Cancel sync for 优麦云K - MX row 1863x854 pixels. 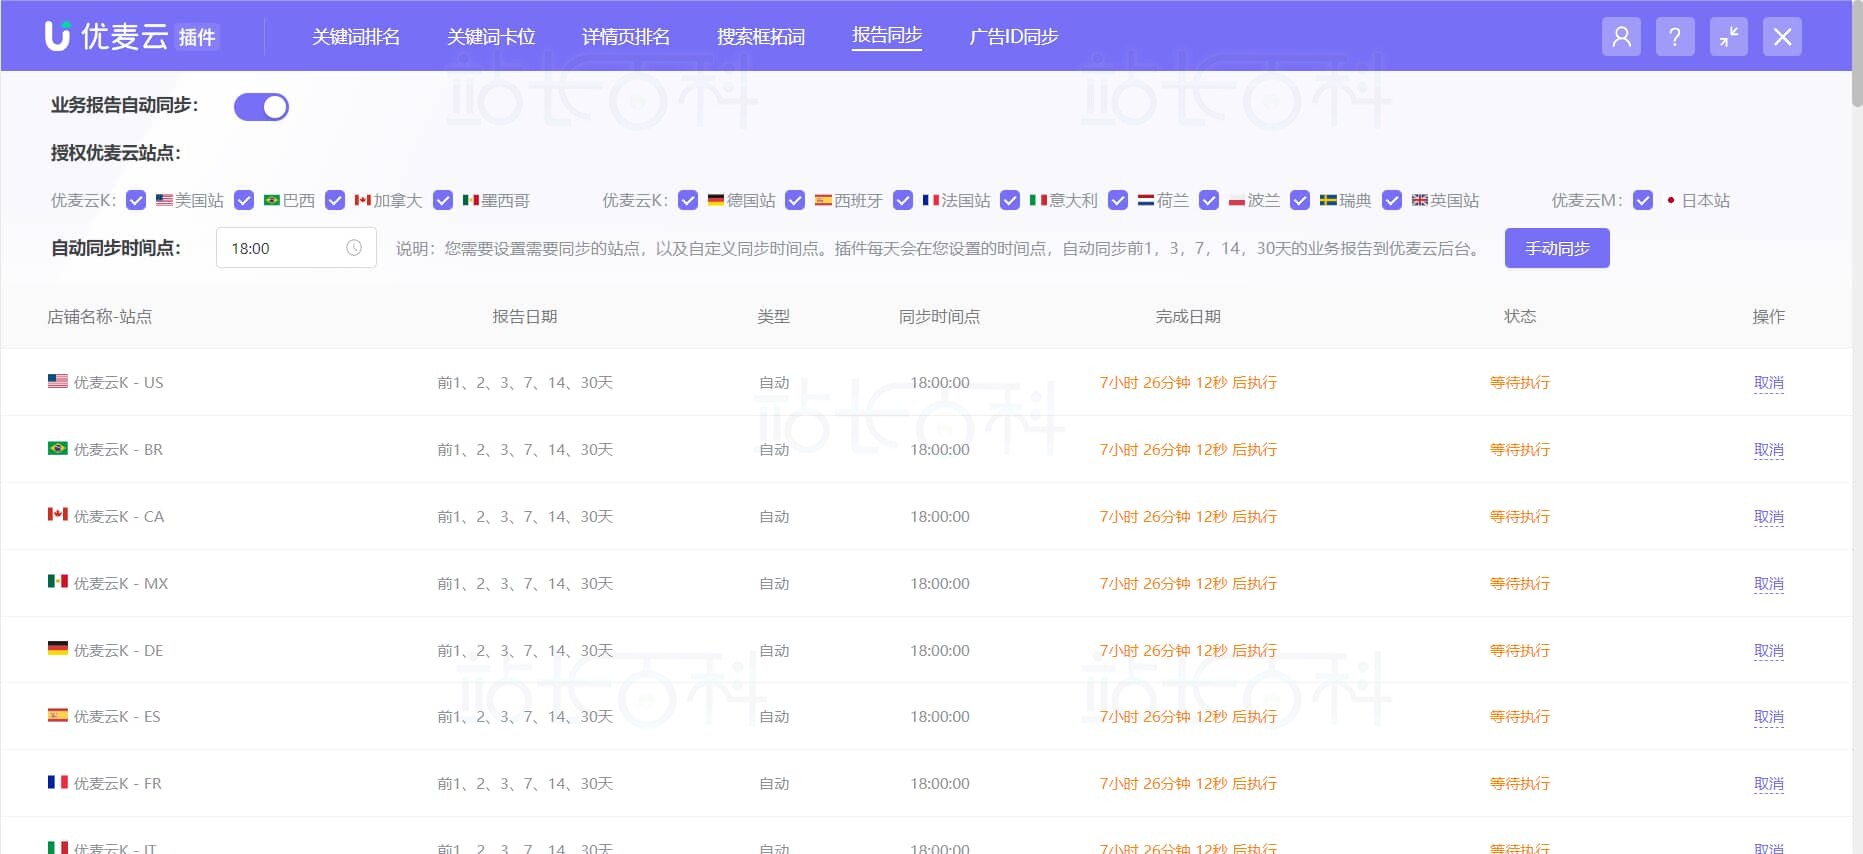point(1768,583)
